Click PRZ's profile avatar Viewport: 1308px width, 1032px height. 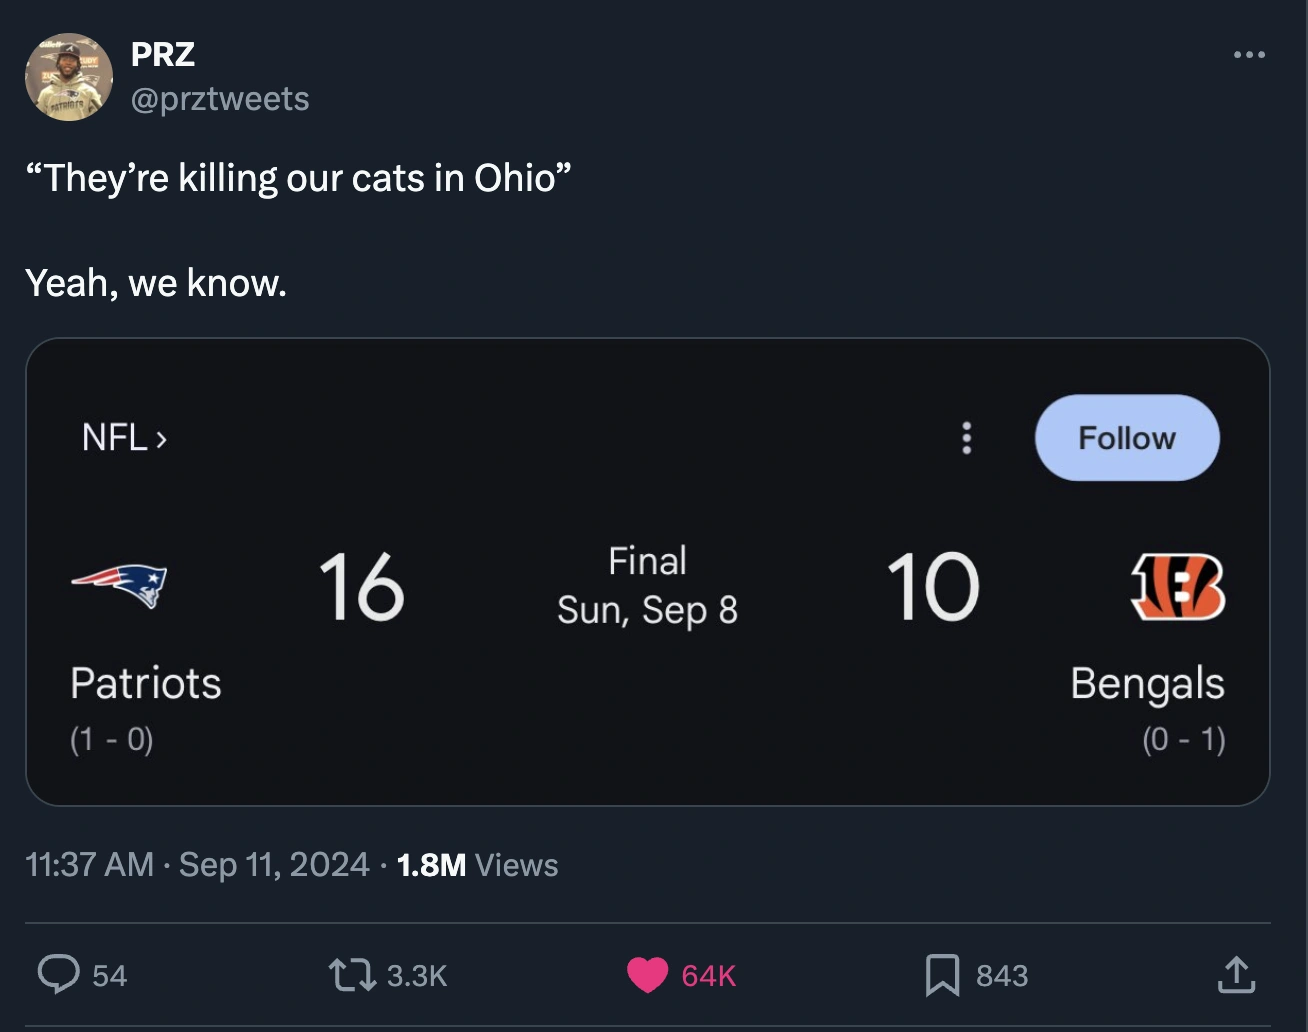click(x=68, y=76)
